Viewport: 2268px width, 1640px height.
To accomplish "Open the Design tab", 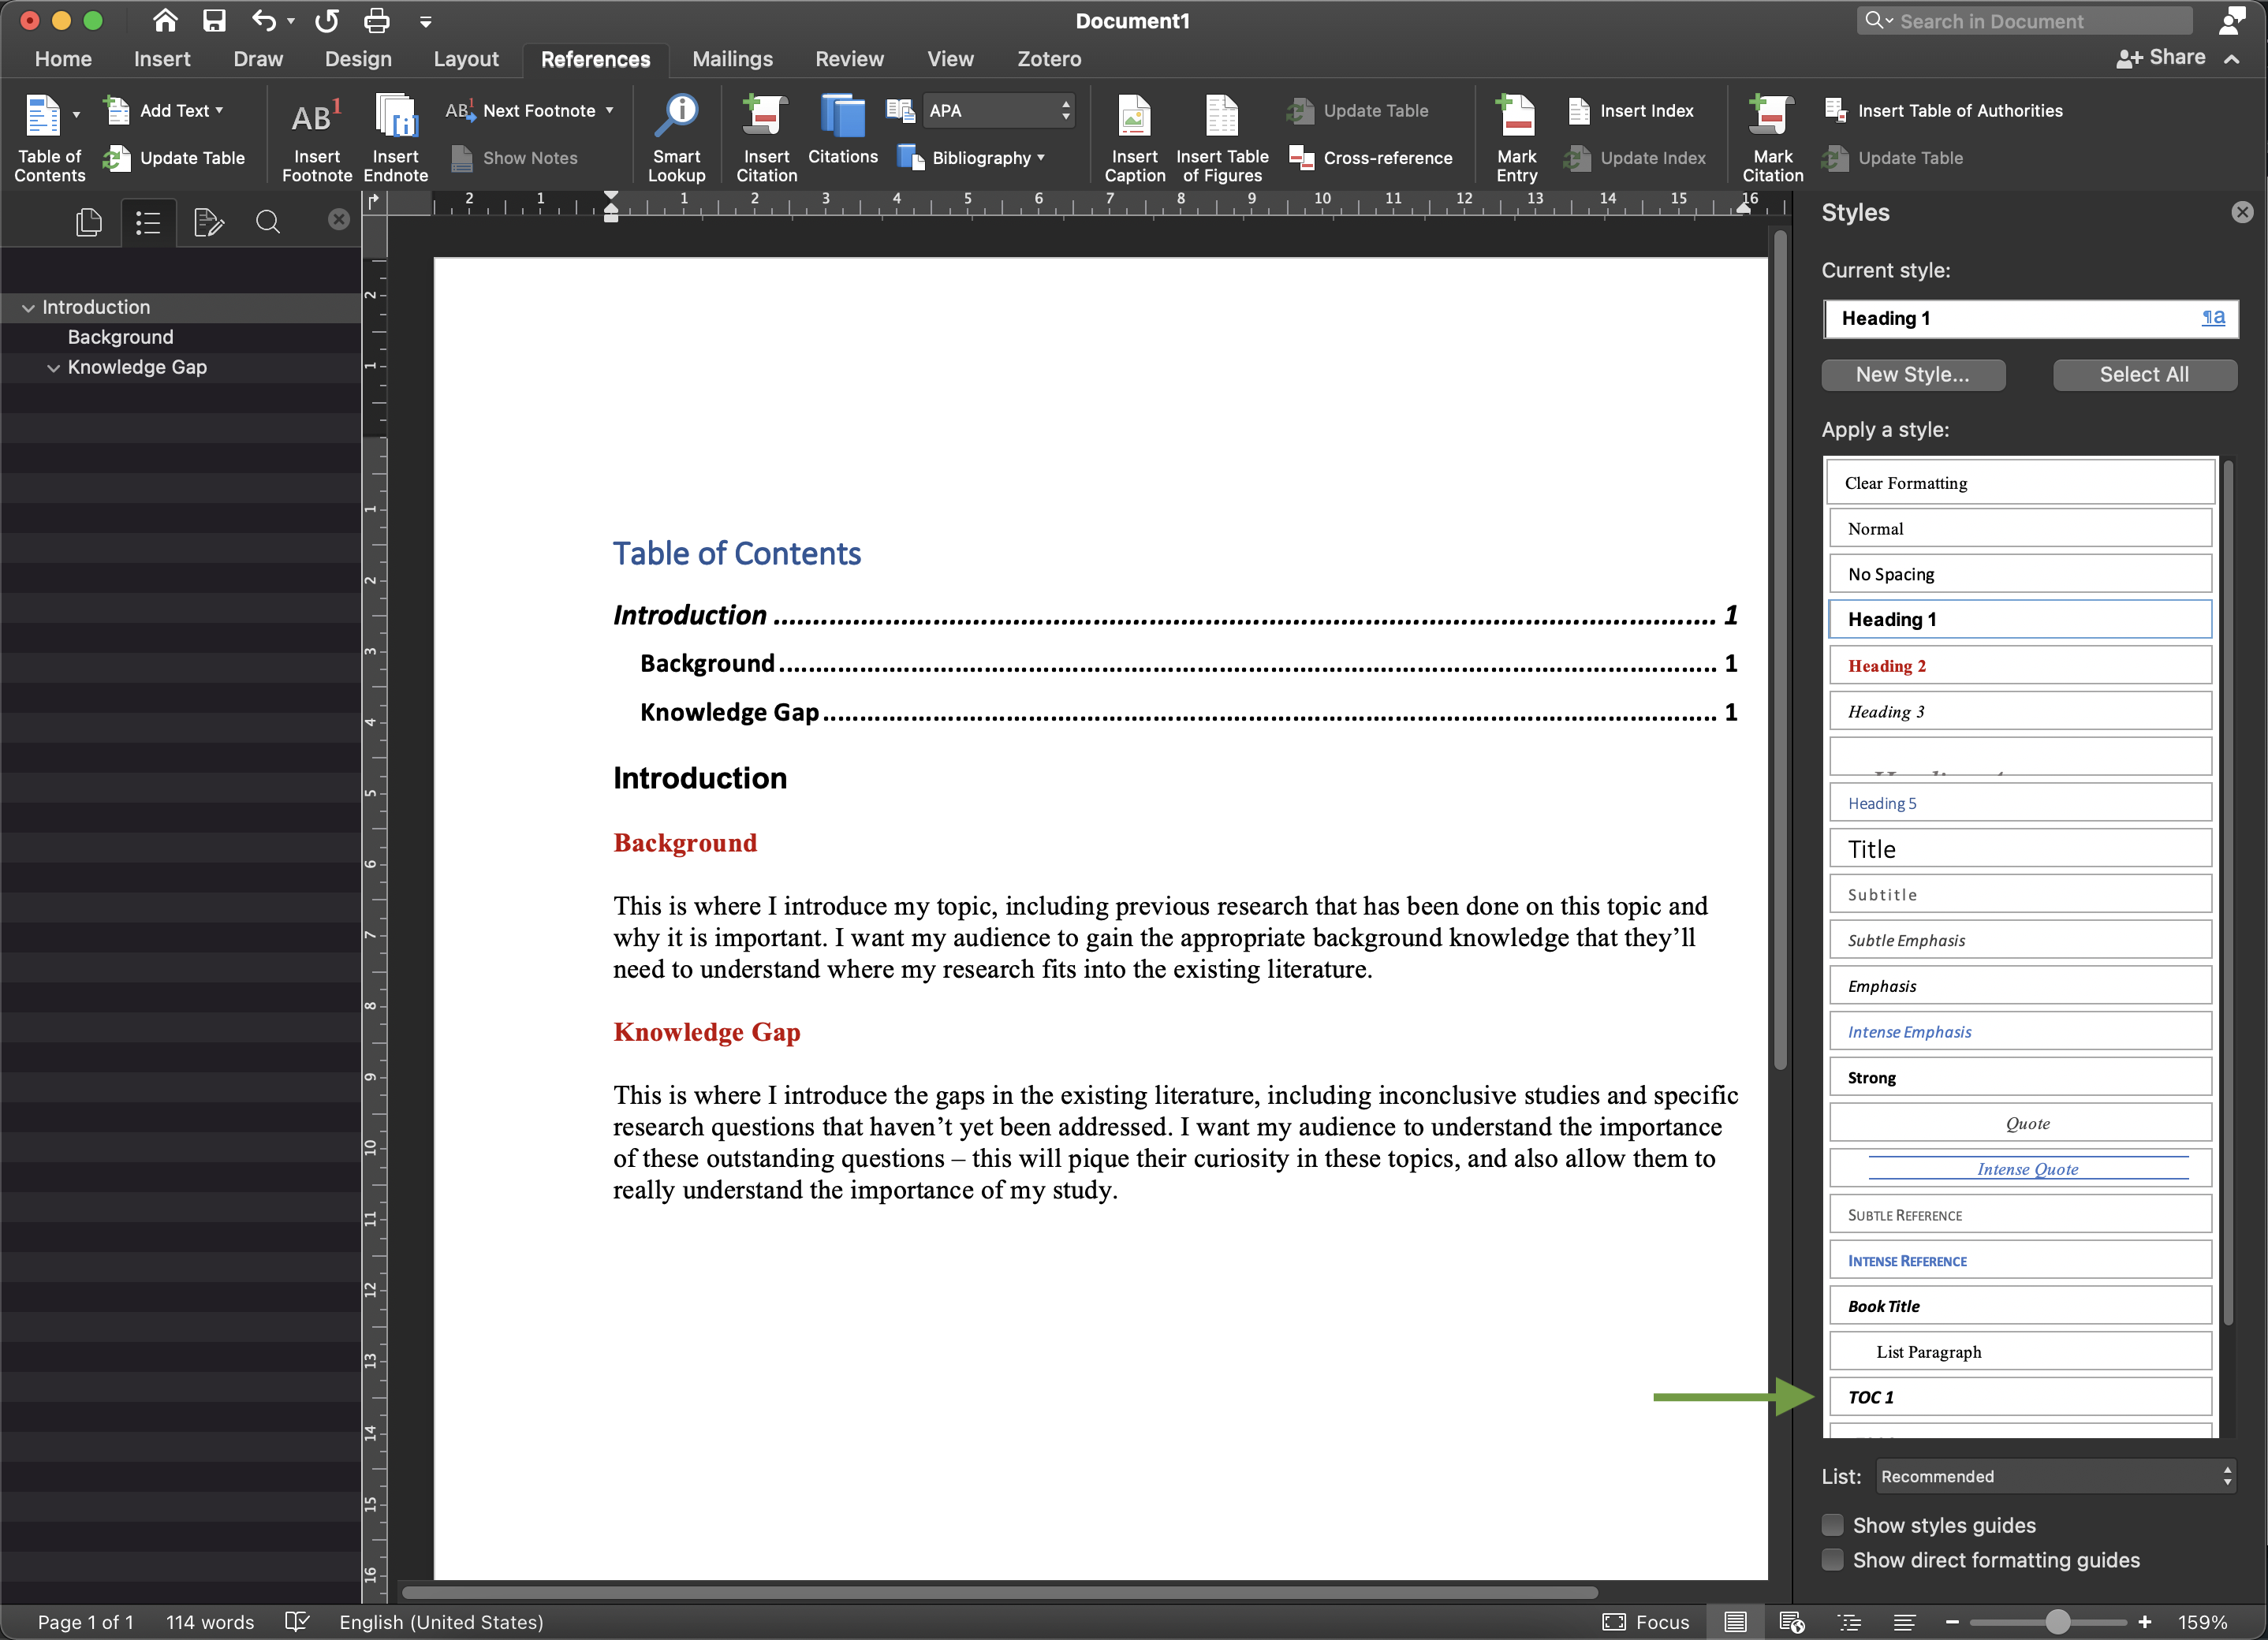I will [358, 59].
